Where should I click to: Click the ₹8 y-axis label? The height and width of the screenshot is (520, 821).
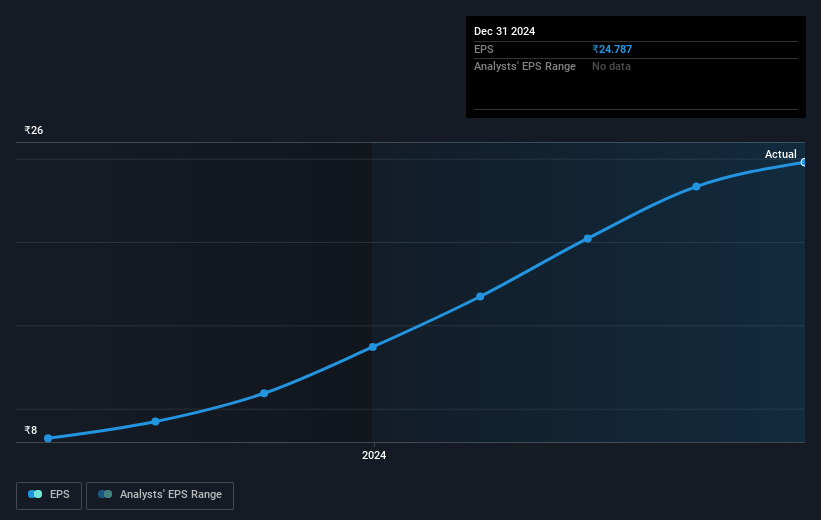30,430
